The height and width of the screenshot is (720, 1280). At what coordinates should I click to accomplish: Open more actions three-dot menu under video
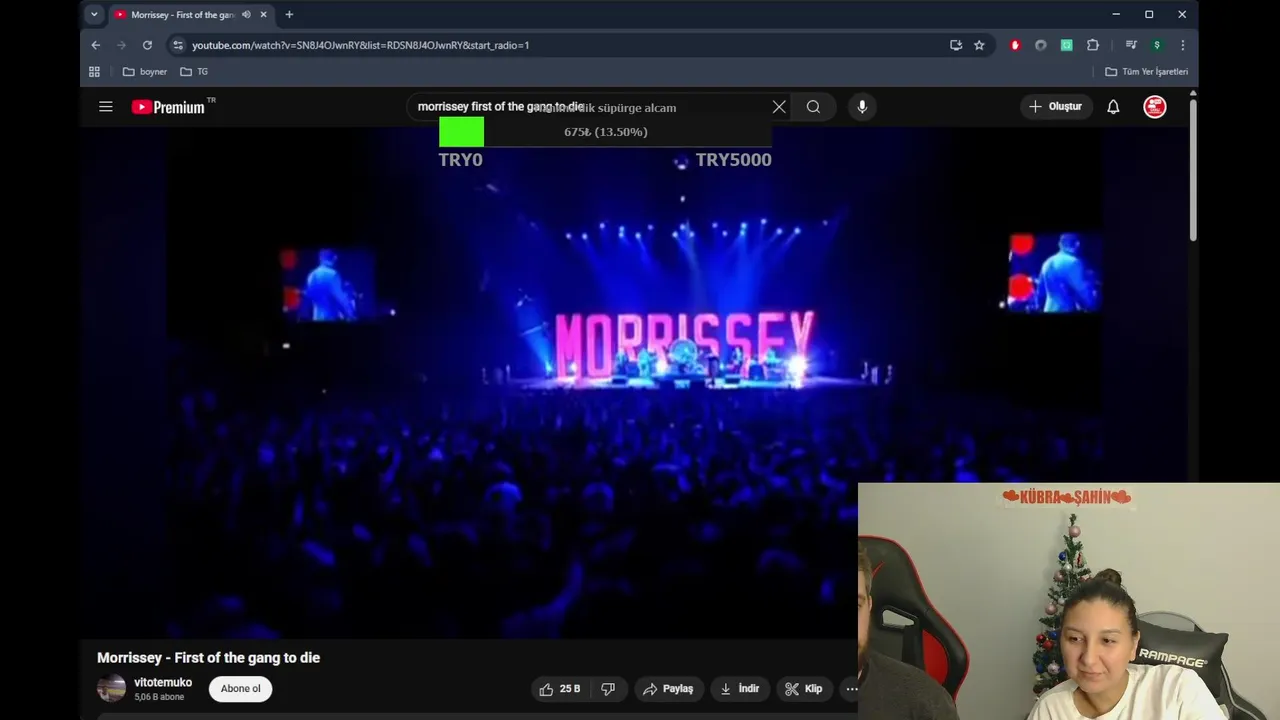851,689
